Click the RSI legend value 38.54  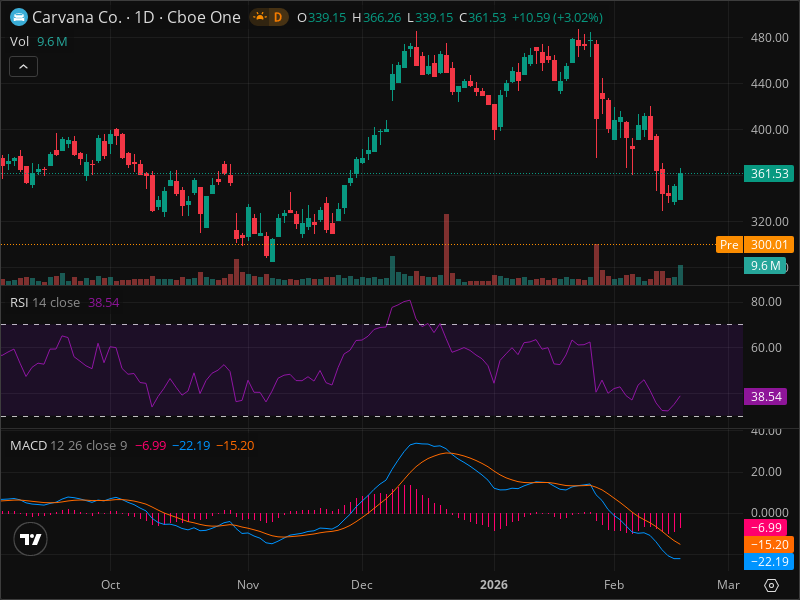pyautogui.click(x=104, y=303)
